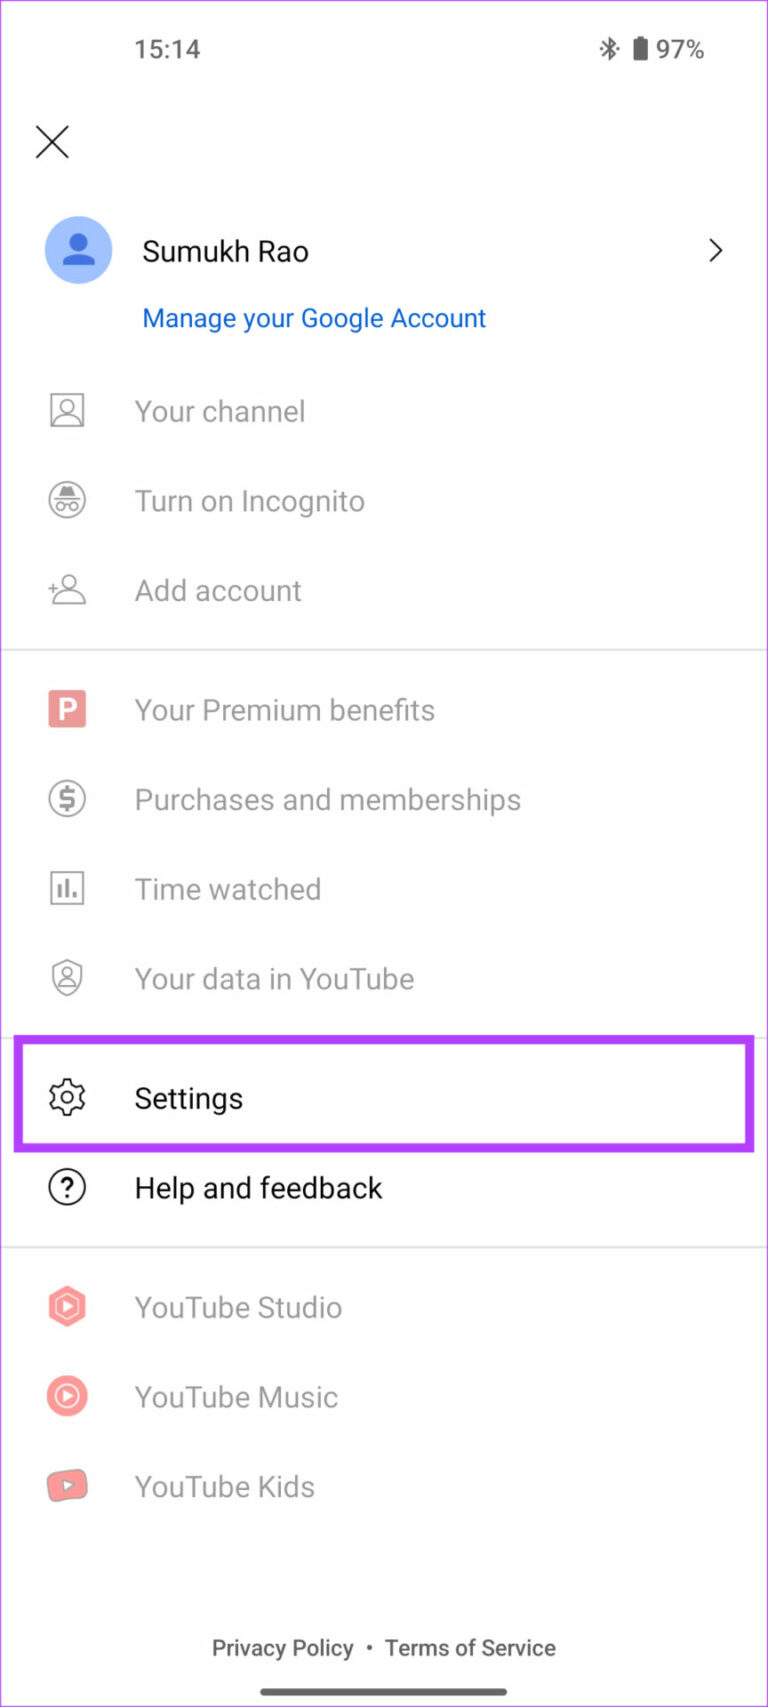Select the Settings menu entry

189,1097
